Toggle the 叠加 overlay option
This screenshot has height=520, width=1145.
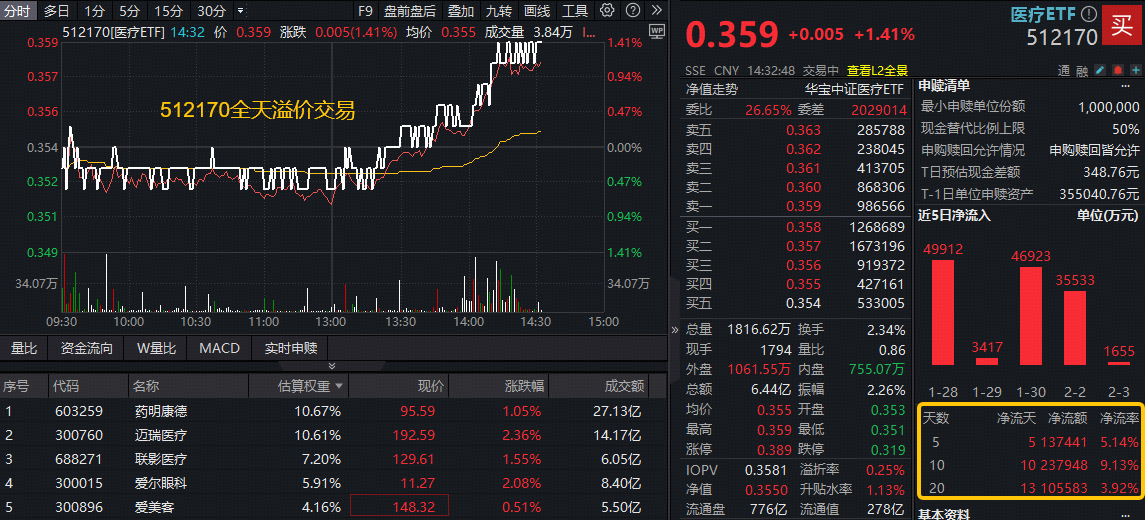[x=460, y=11]
